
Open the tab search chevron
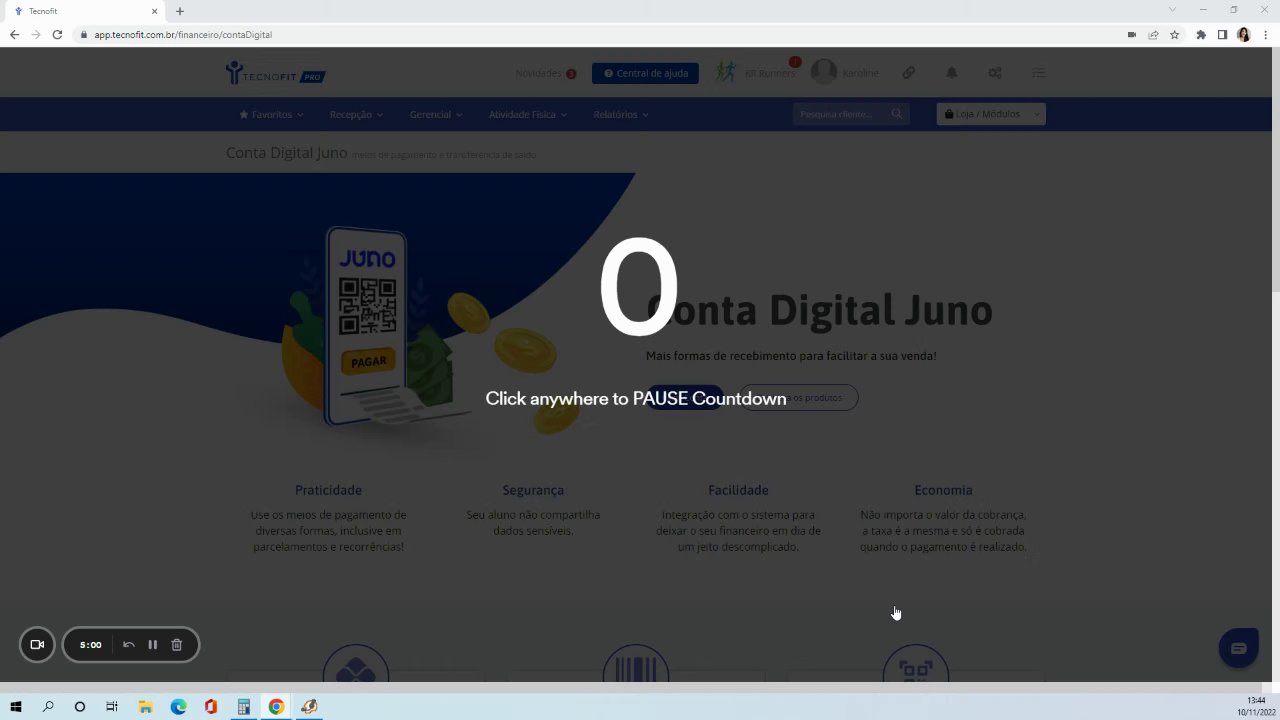coord(1173,10)
